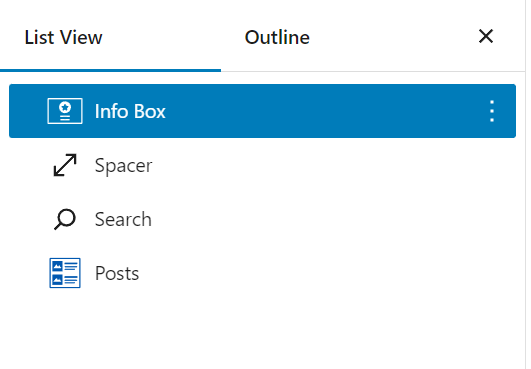Click blank space in the Posts row

pos(325,273)
